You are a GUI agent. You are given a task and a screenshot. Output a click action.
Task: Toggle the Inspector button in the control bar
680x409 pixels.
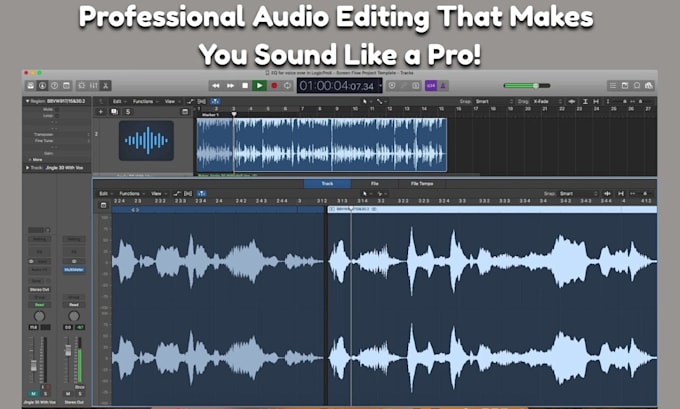pyautogui.click(x=42, y=85)
